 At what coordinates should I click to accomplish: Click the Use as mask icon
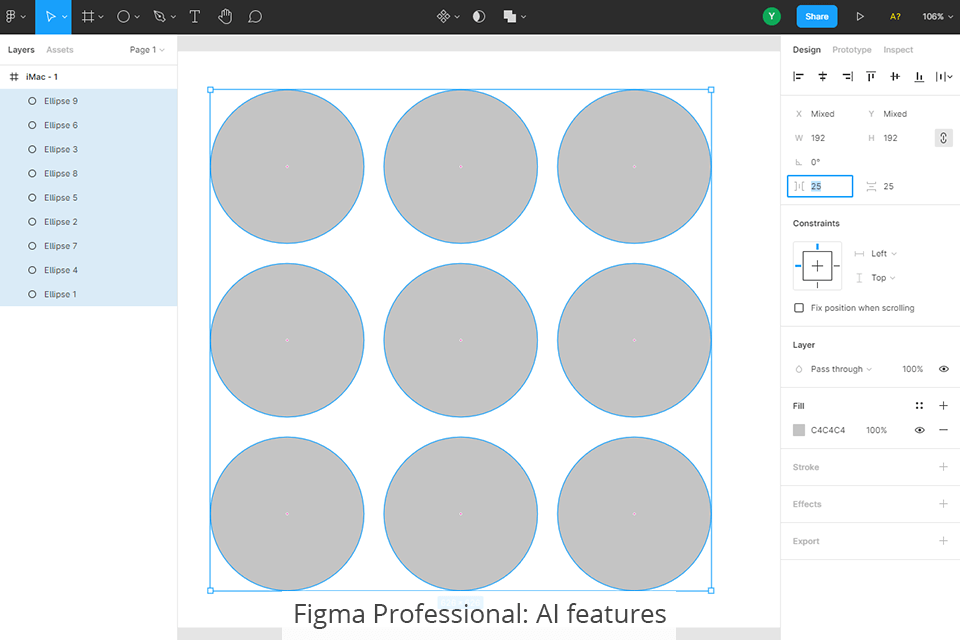point(479,17)
